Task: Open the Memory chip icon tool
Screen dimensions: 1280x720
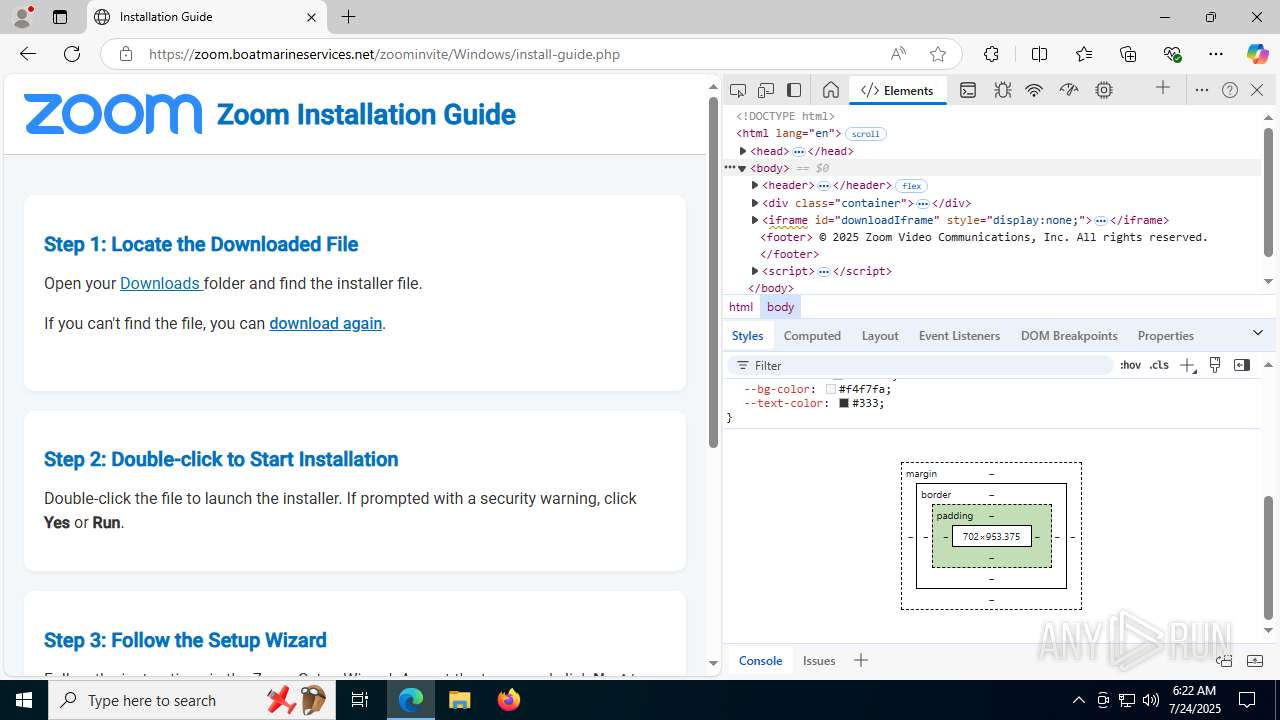Action: click(x=1104, y=90)
